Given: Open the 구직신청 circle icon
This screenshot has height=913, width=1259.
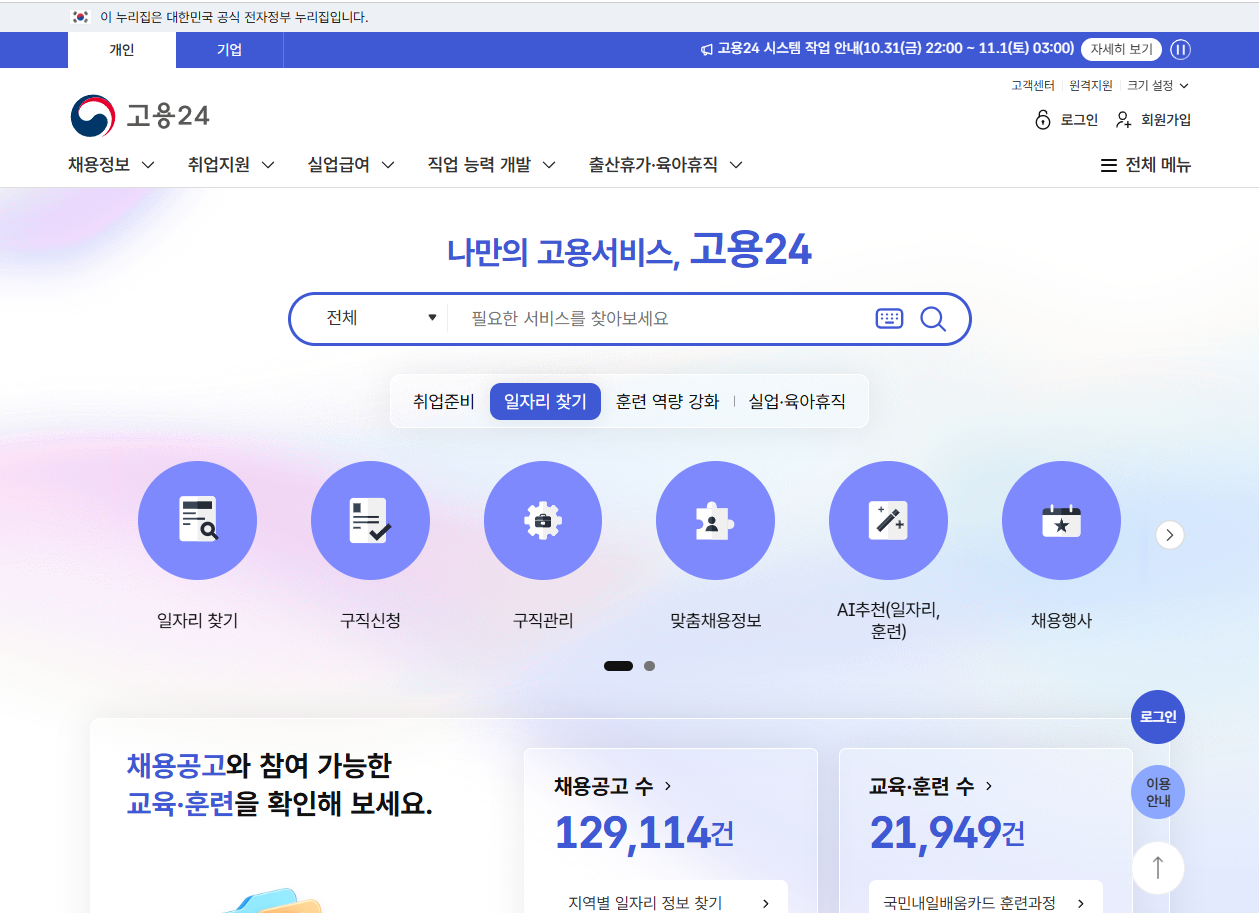Looking at the screenshot, I should [370, 521].
